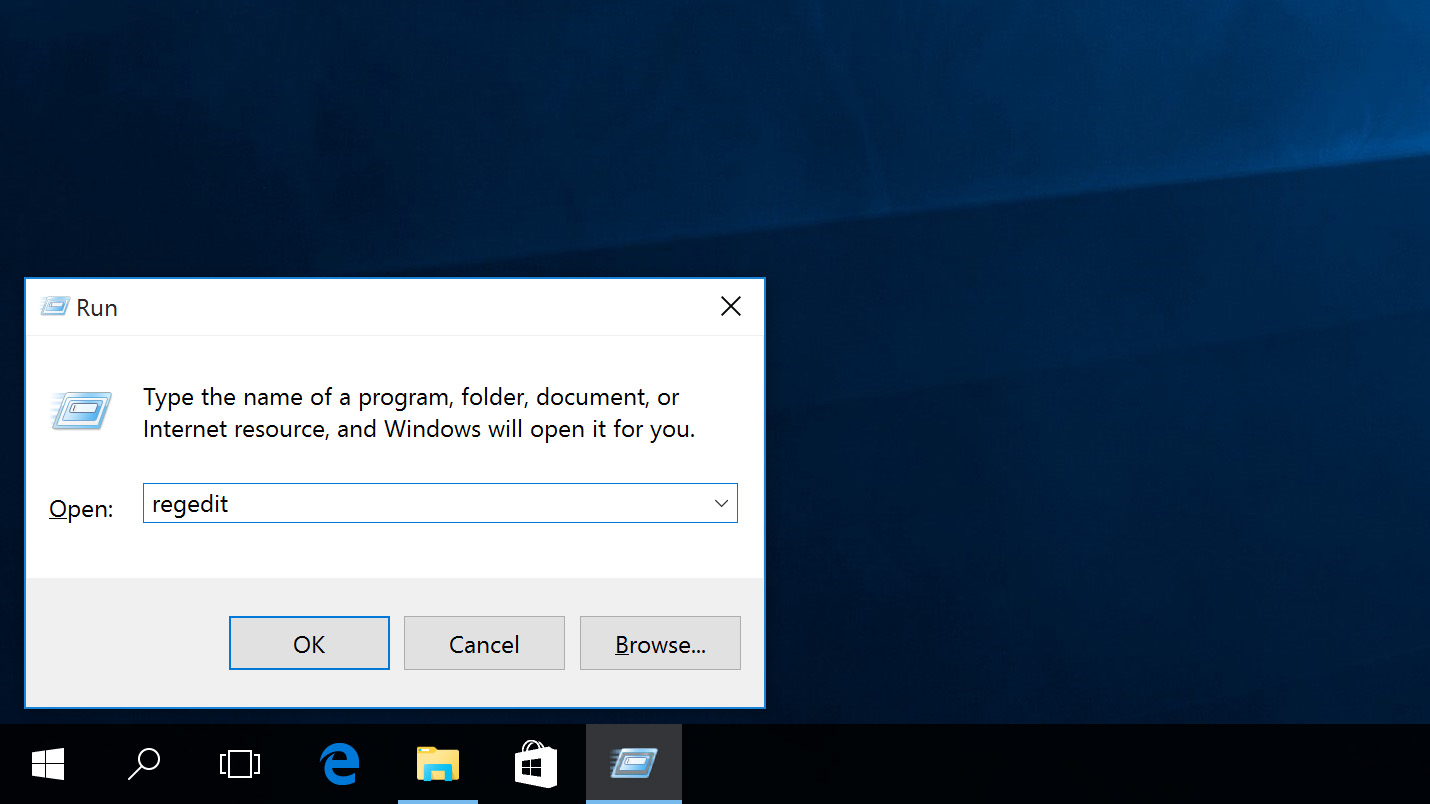Click the Search icon on the taskbar
Screen dimensions: 1430x804
[143, 763]
